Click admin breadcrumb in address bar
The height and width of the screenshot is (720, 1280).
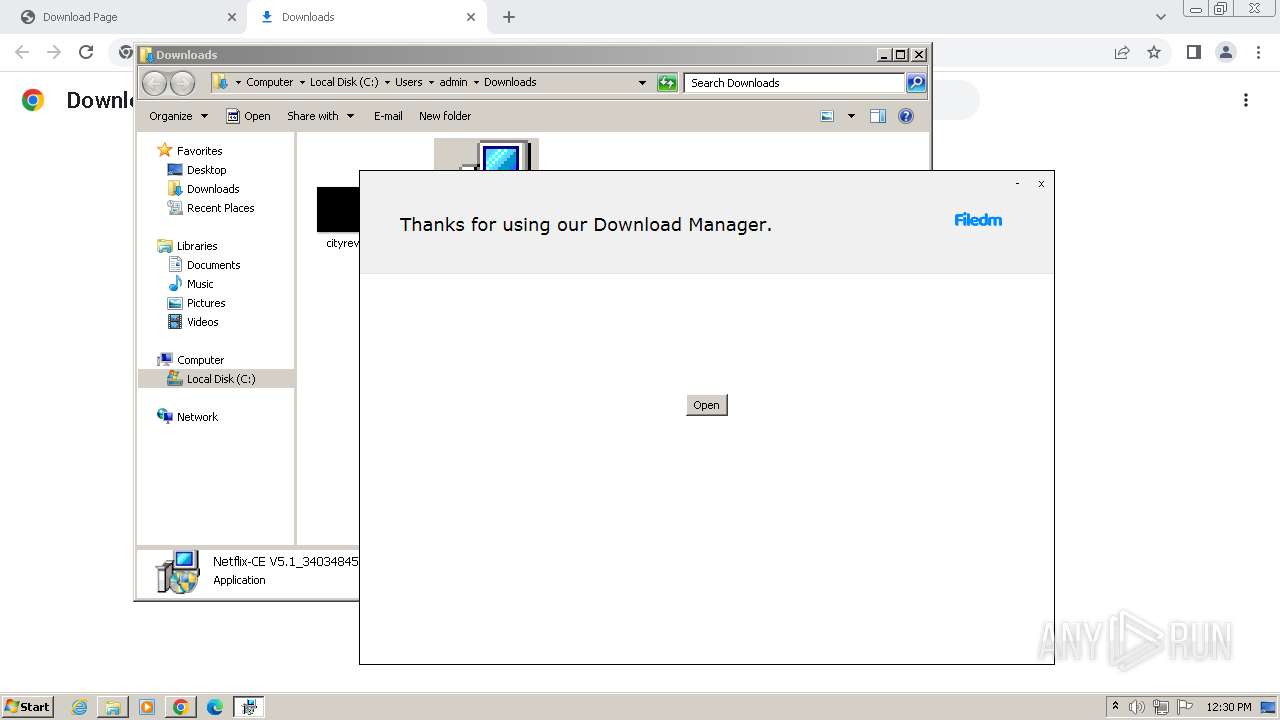[x=453, y=82]
